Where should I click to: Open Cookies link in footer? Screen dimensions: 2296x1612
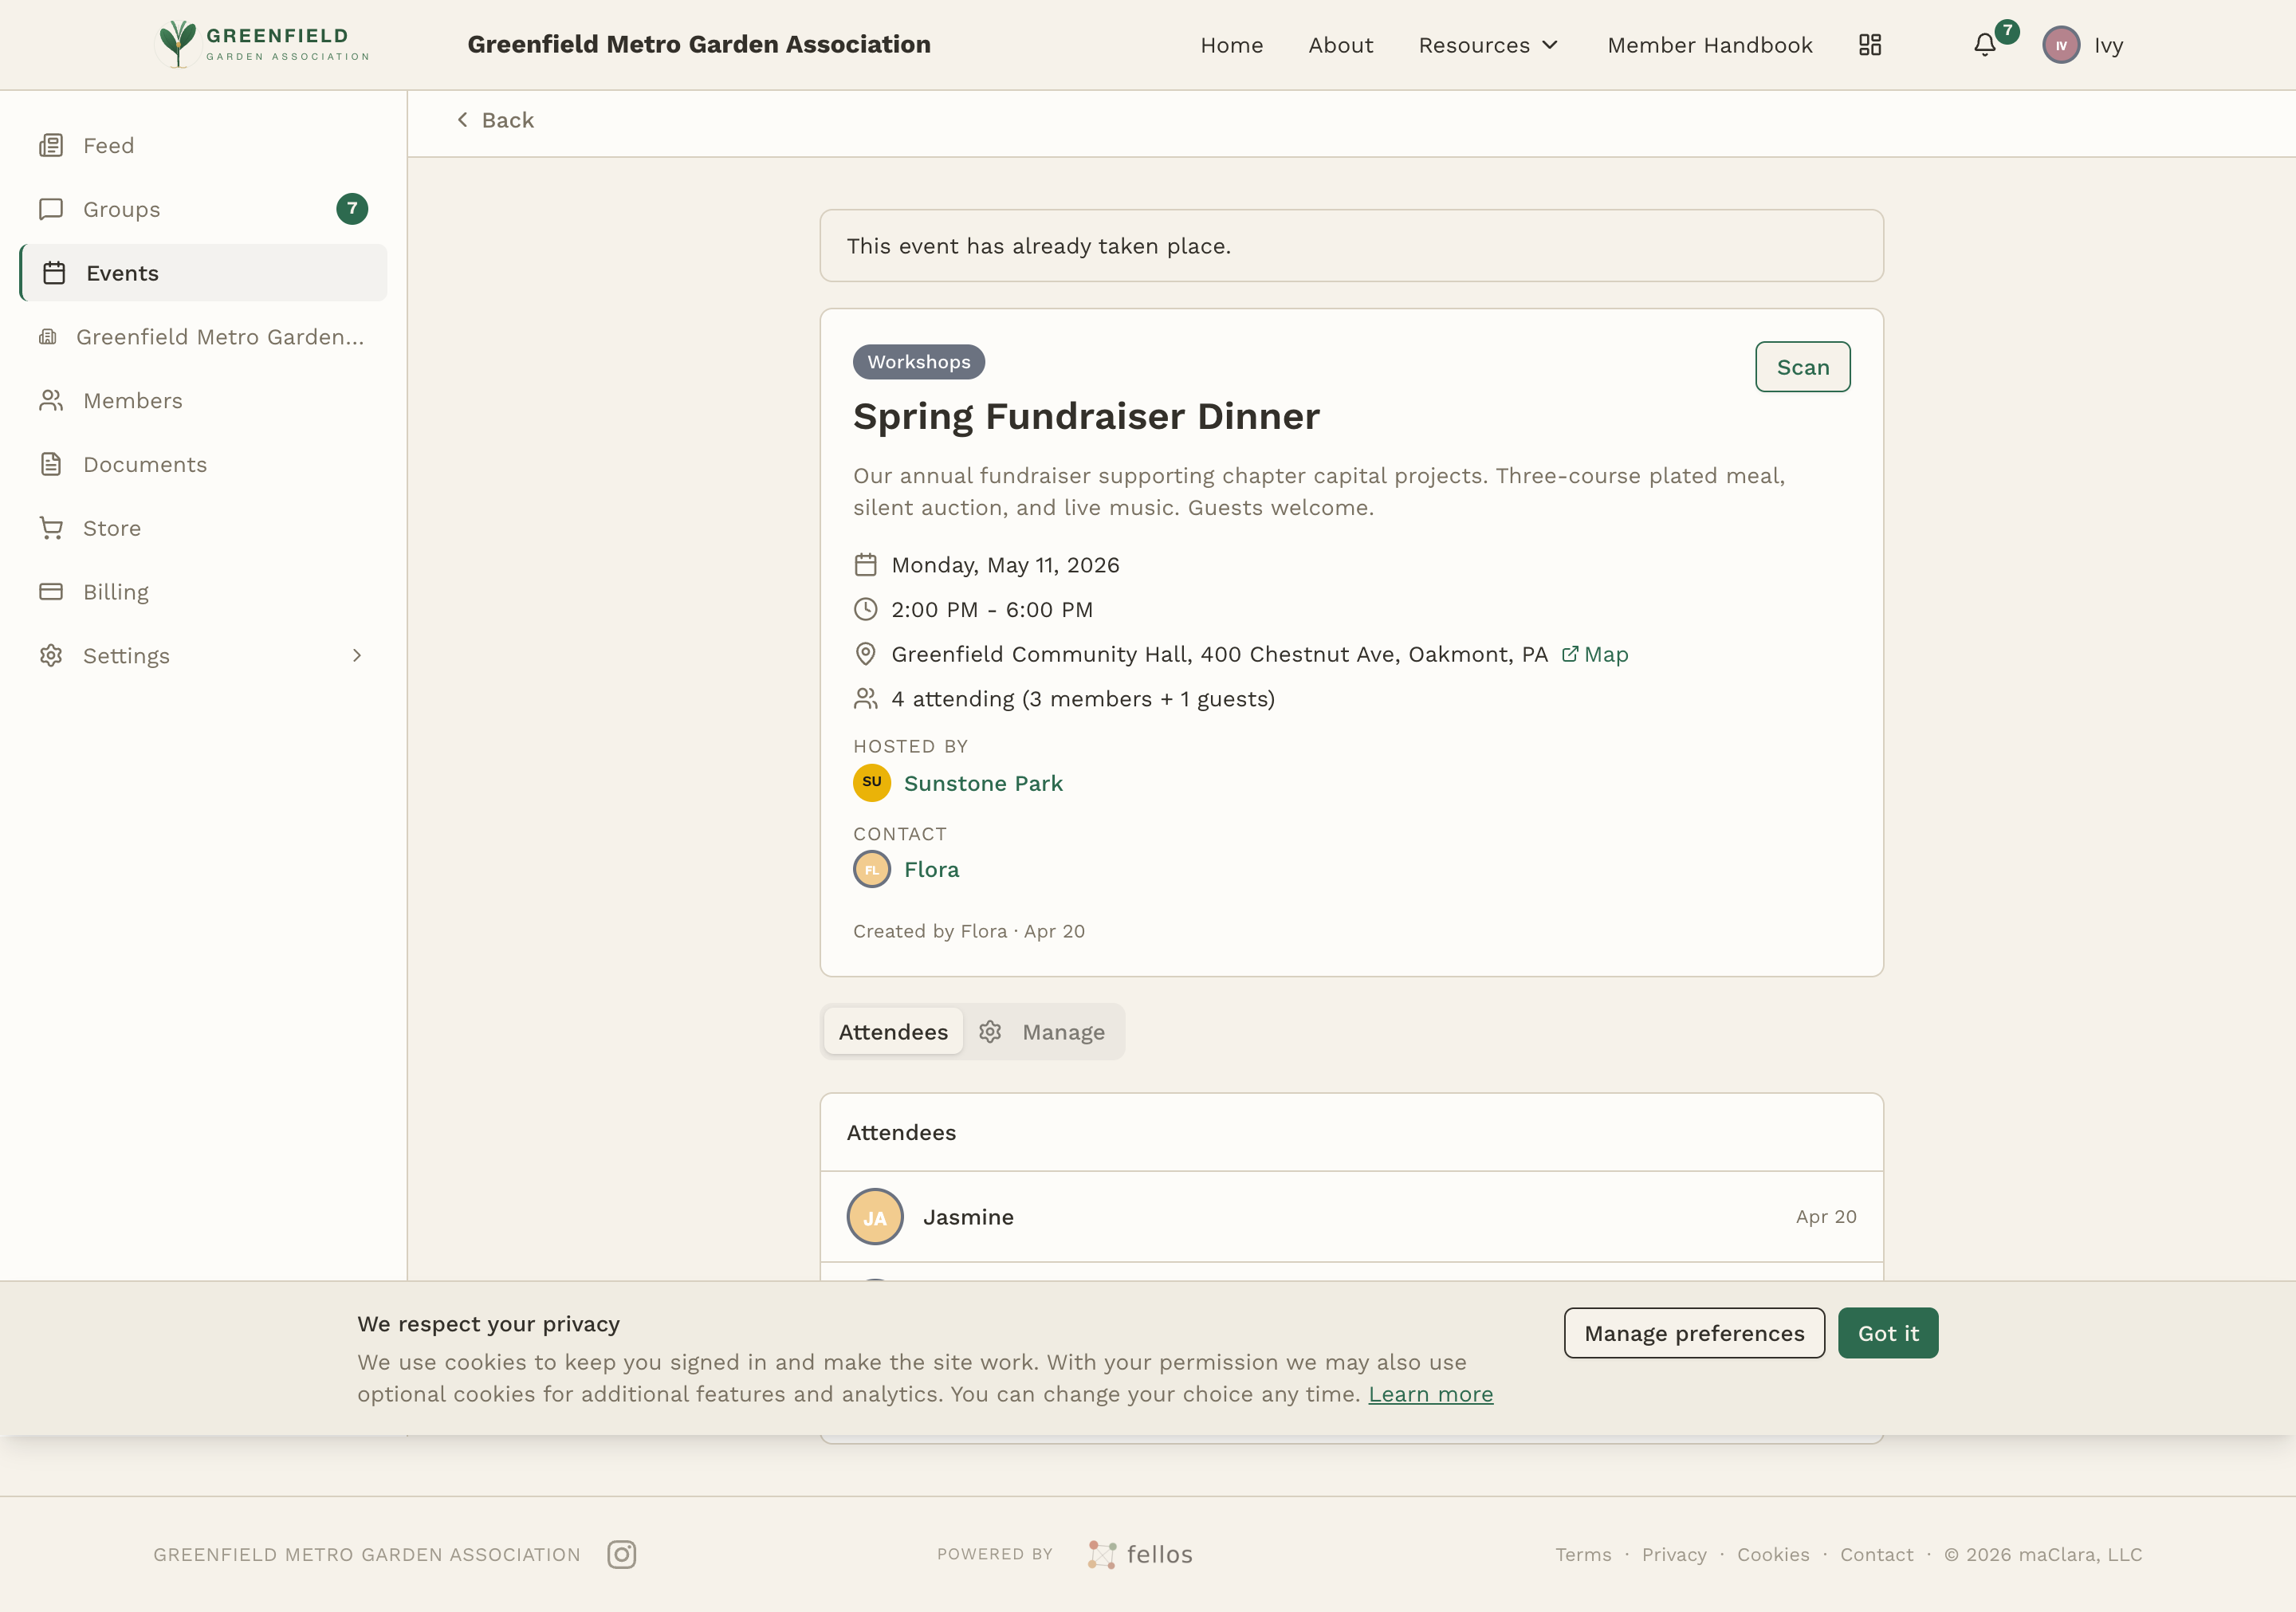coord(1773,1554)
